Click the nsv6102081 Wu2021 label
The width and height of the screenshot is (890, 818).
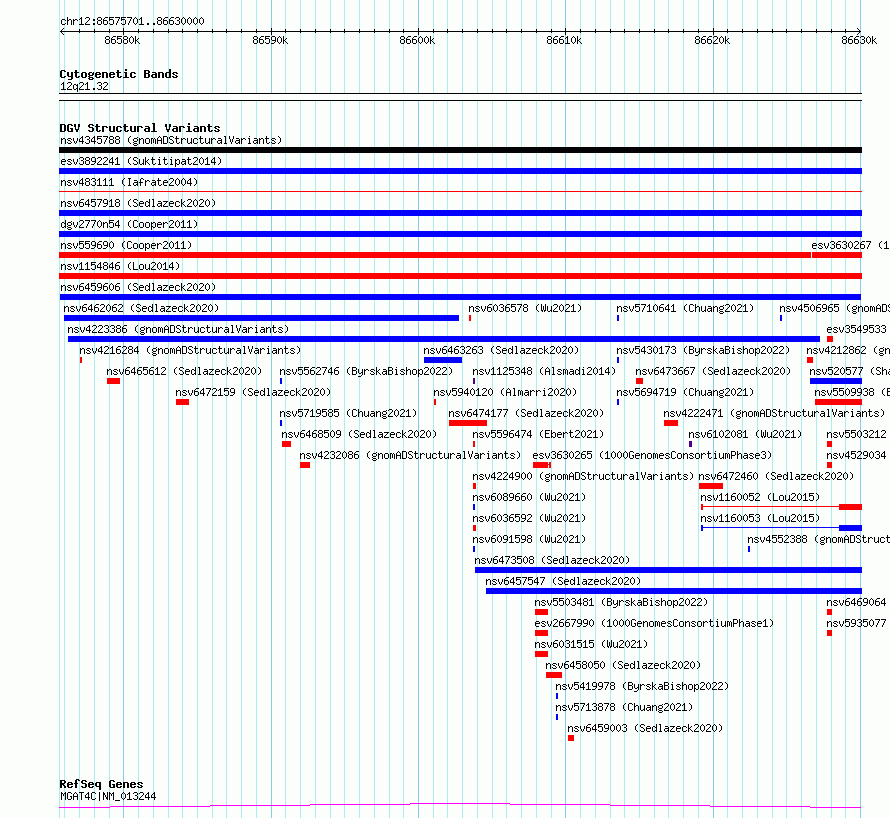pos(745,434)
